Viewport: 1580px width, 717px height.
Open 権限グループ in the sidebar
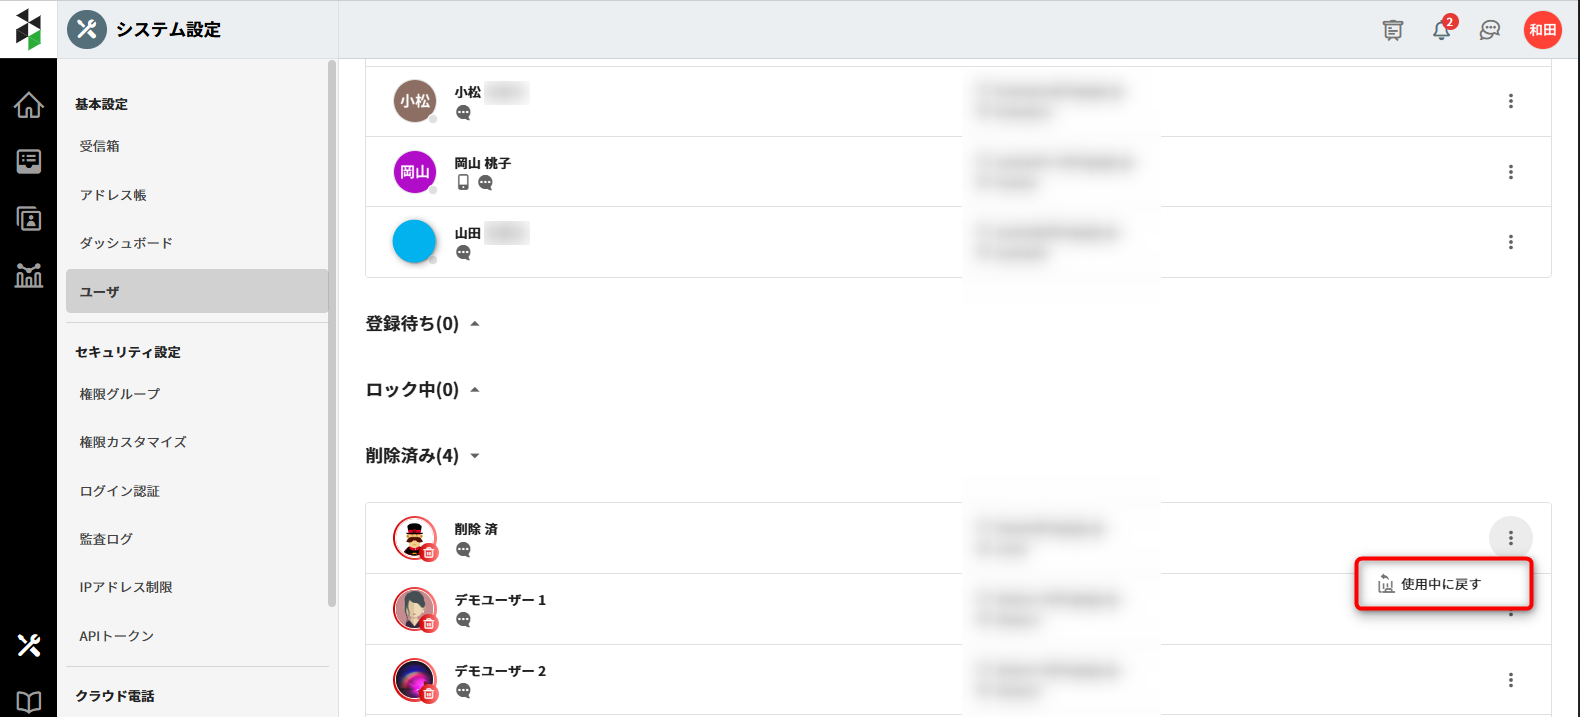tap(120, 394)
